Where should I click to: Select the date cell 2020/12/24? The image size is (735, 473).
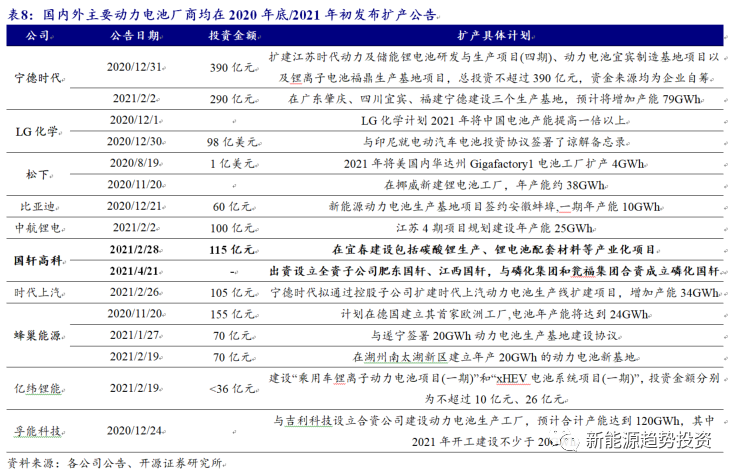[135, 431]
